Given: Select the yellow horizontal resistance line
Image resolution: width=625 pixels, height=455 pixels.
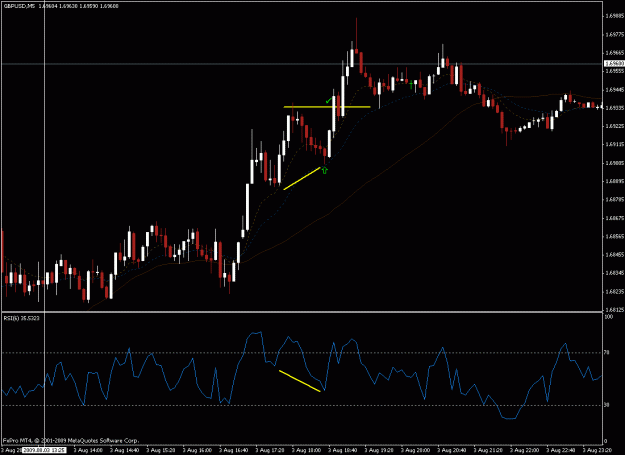Looking at the screenshot, I should point(327,107).
